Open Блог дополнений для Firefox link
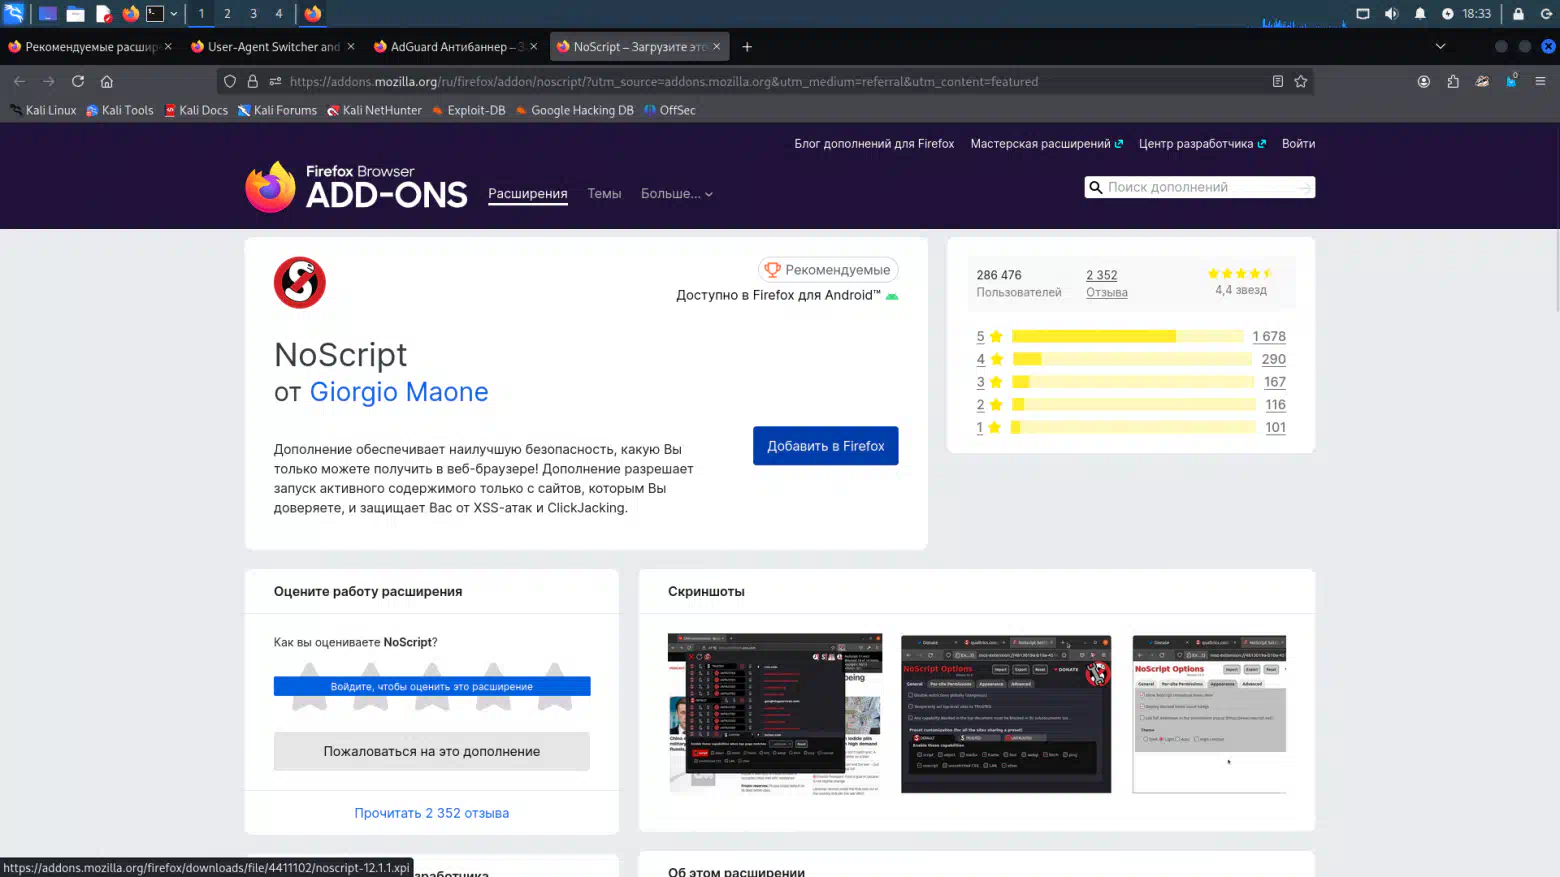This screenshot has width=1560, height=877. tap(874, 144)
